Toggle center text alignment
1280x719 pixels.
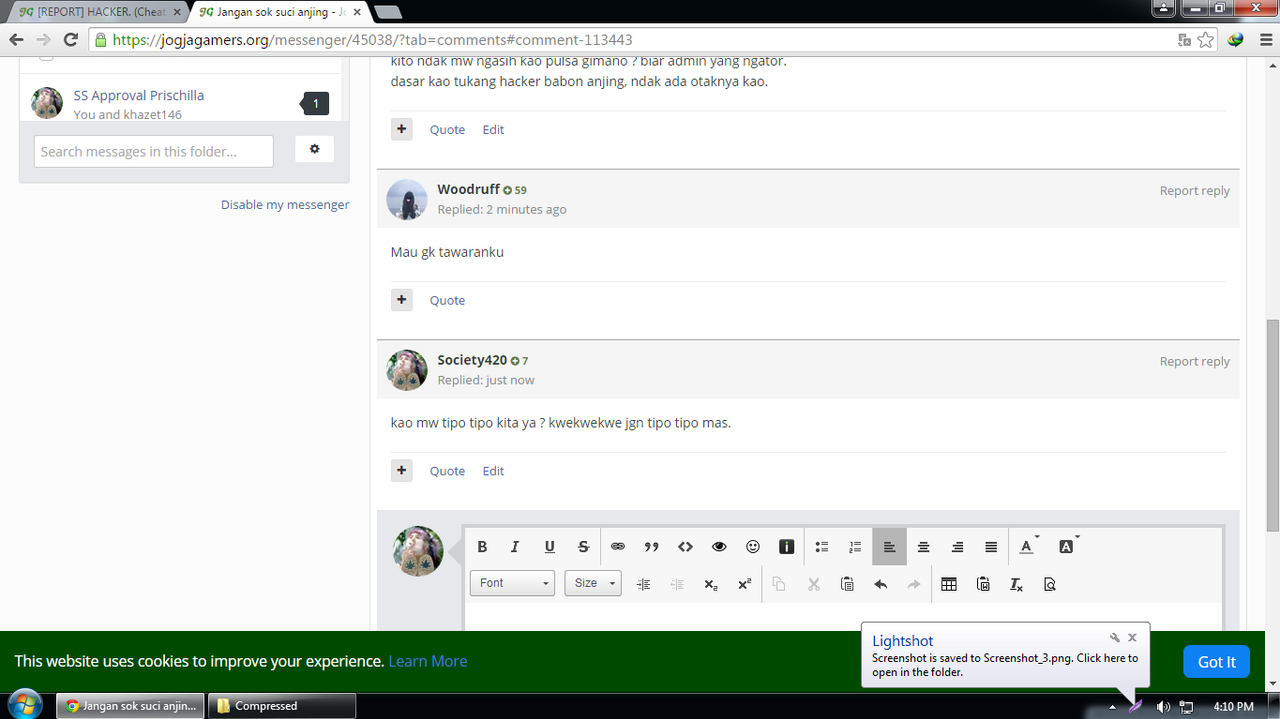click(x=924, y=547)
